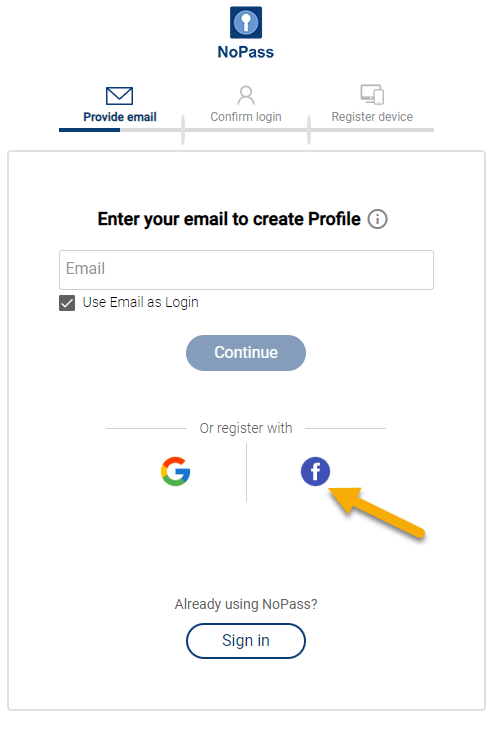Click the Enter your email to create Profile heading
495x737 pixels.
(229, 220)
